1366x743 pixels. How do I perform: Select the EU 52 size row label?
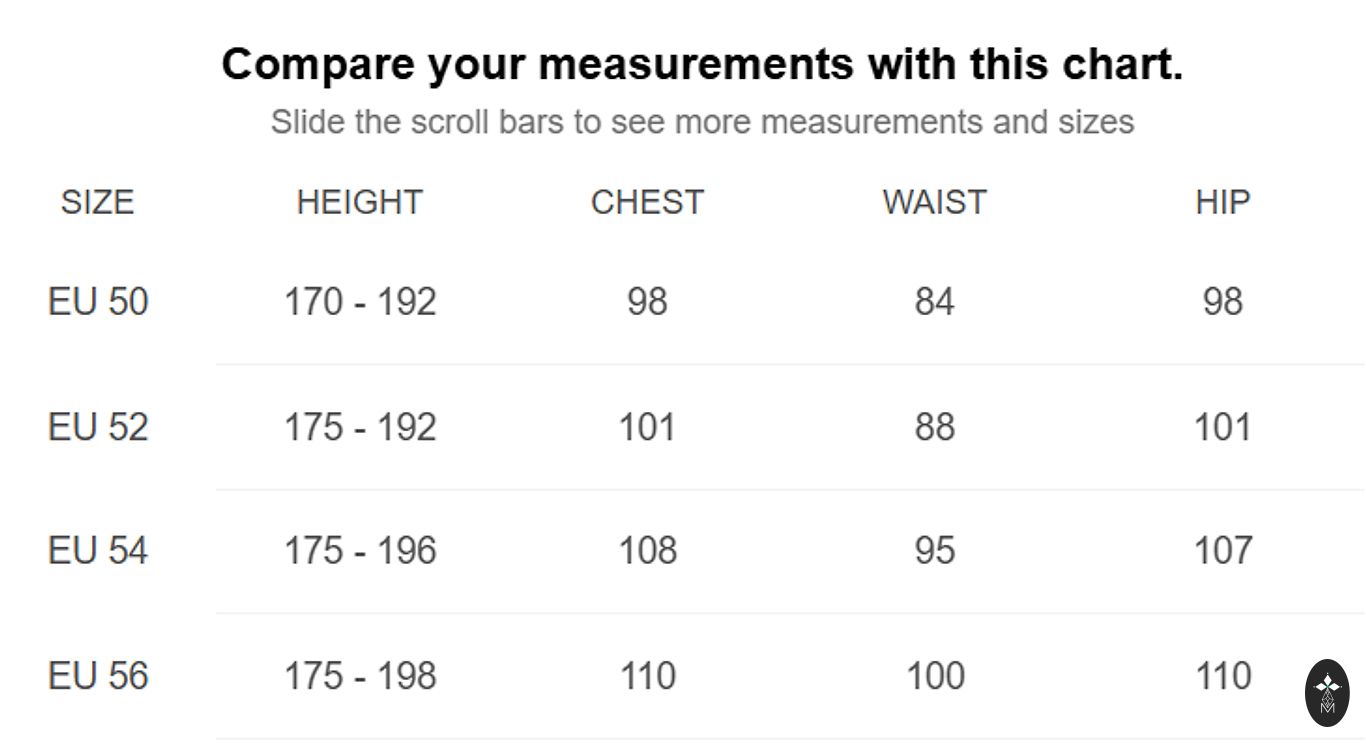pyautogui.click(x=98, y=427)
